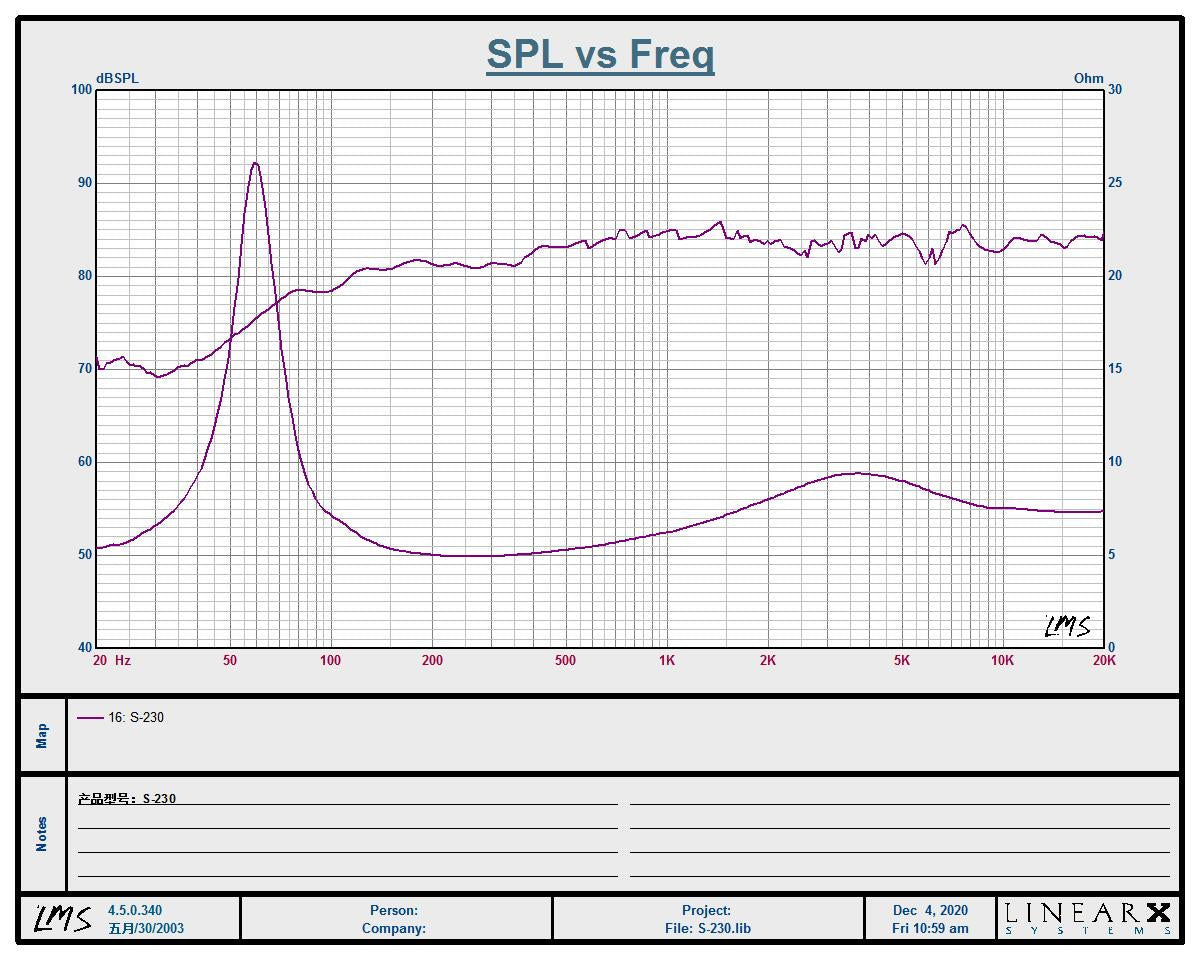Click the 'SPL vs Freq' chart title
The image size is (1200, 960).
coord(600,54)
